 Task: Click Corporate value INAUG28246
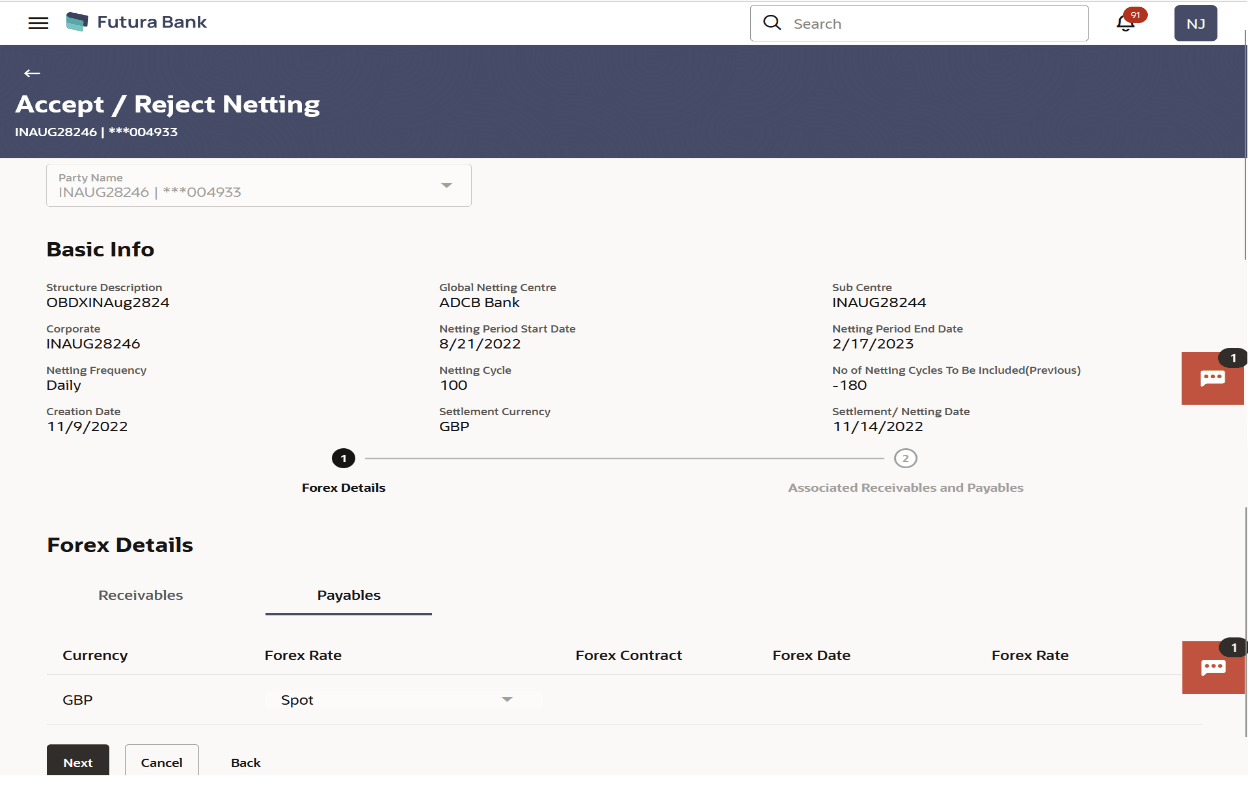(x=93, y=344)
